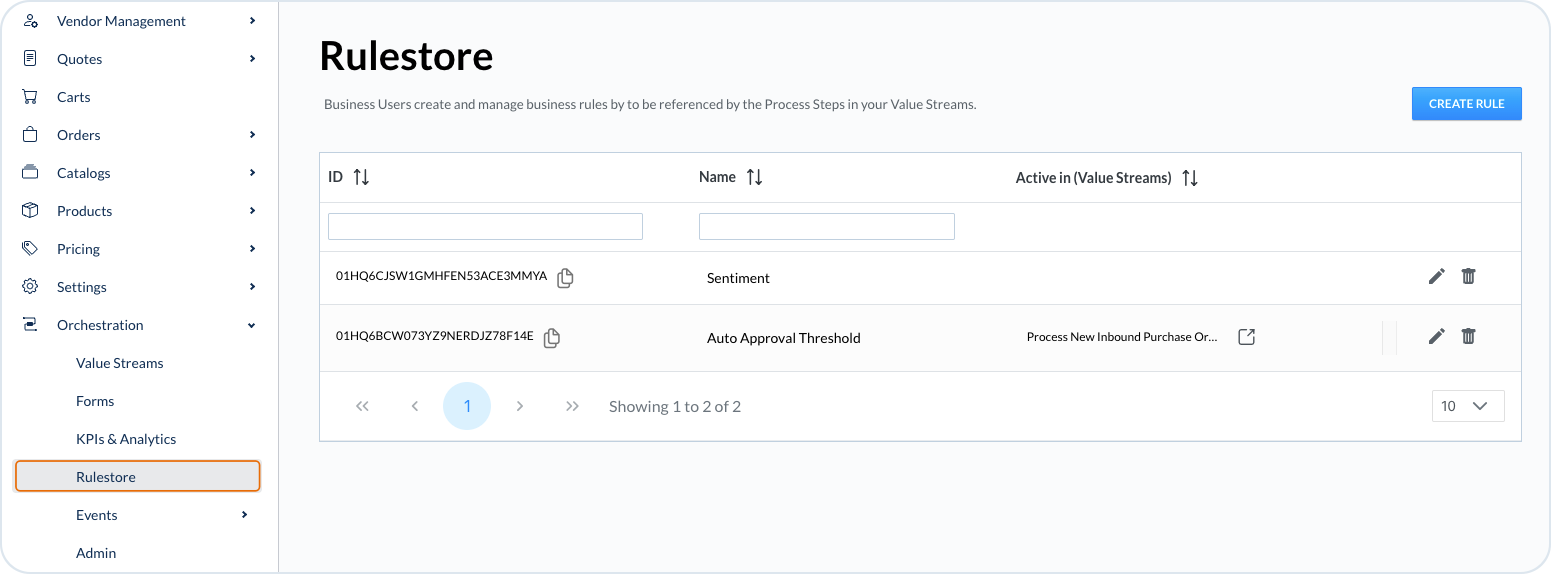
Task: Edit the Auto Approval Threshold rule
Action: [1436, 337]
